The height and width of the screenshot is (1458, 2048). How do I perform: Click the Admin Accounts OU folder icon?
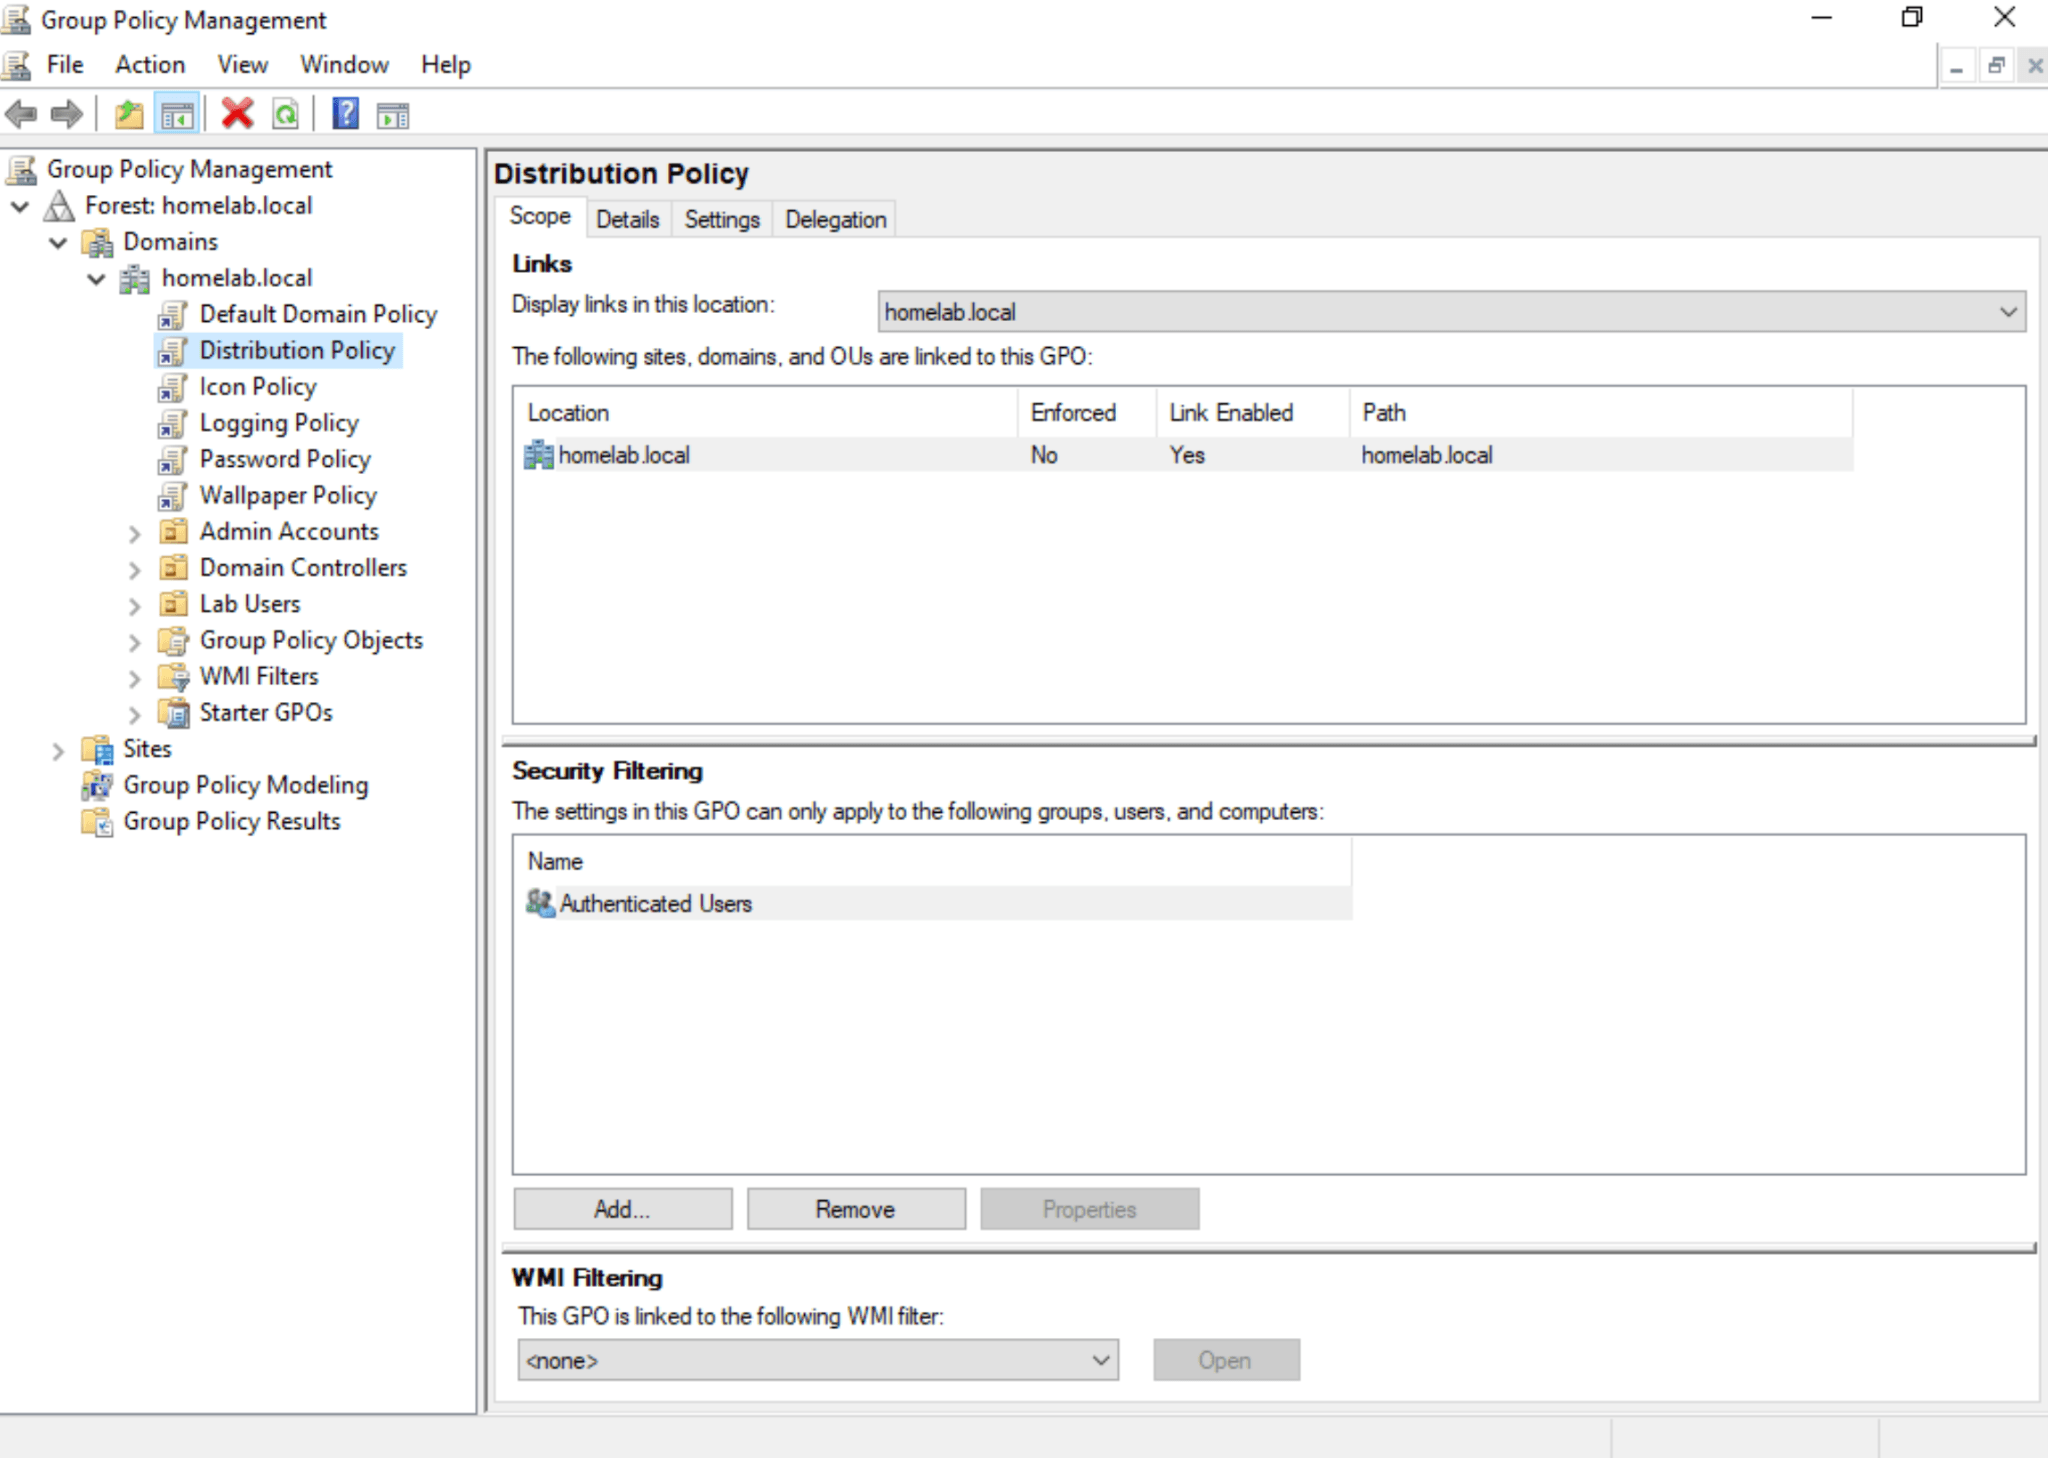174,531
